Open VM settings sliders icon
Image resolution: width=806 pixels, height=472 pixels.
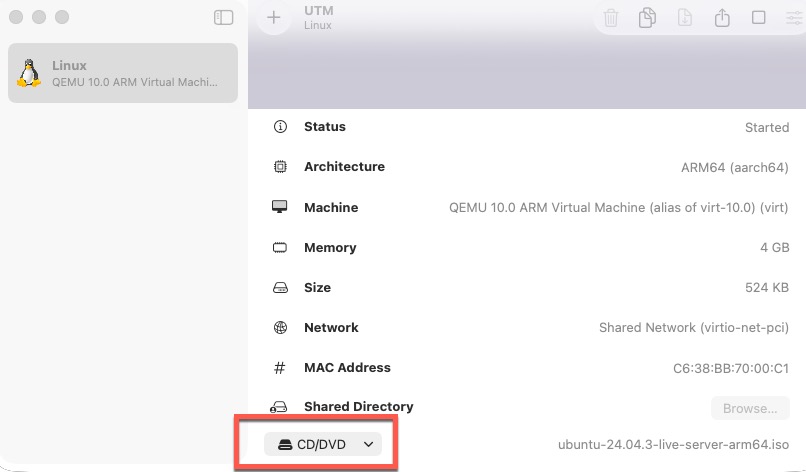click(x=795, y=18)
